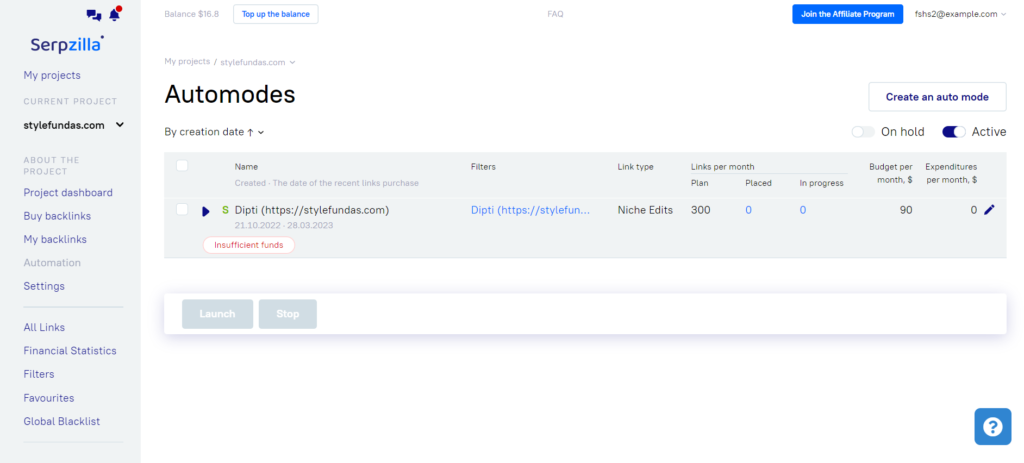
Task: Open Global Blacklist
Action: (x=62, y=421)
